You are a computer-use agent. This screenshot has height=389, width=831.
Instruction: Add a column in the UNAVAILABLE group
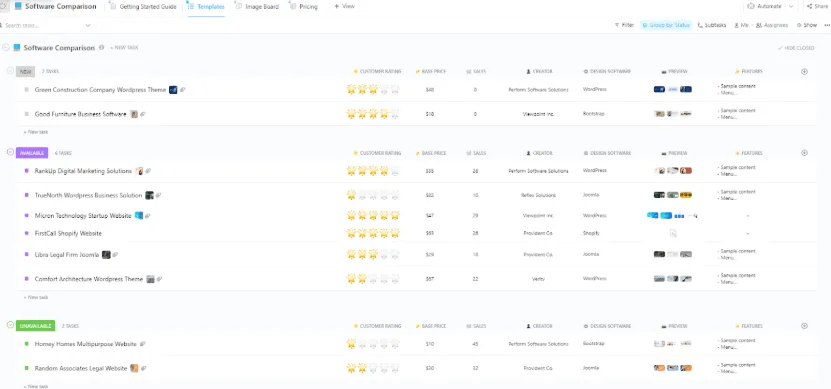(x=804, y=326)
